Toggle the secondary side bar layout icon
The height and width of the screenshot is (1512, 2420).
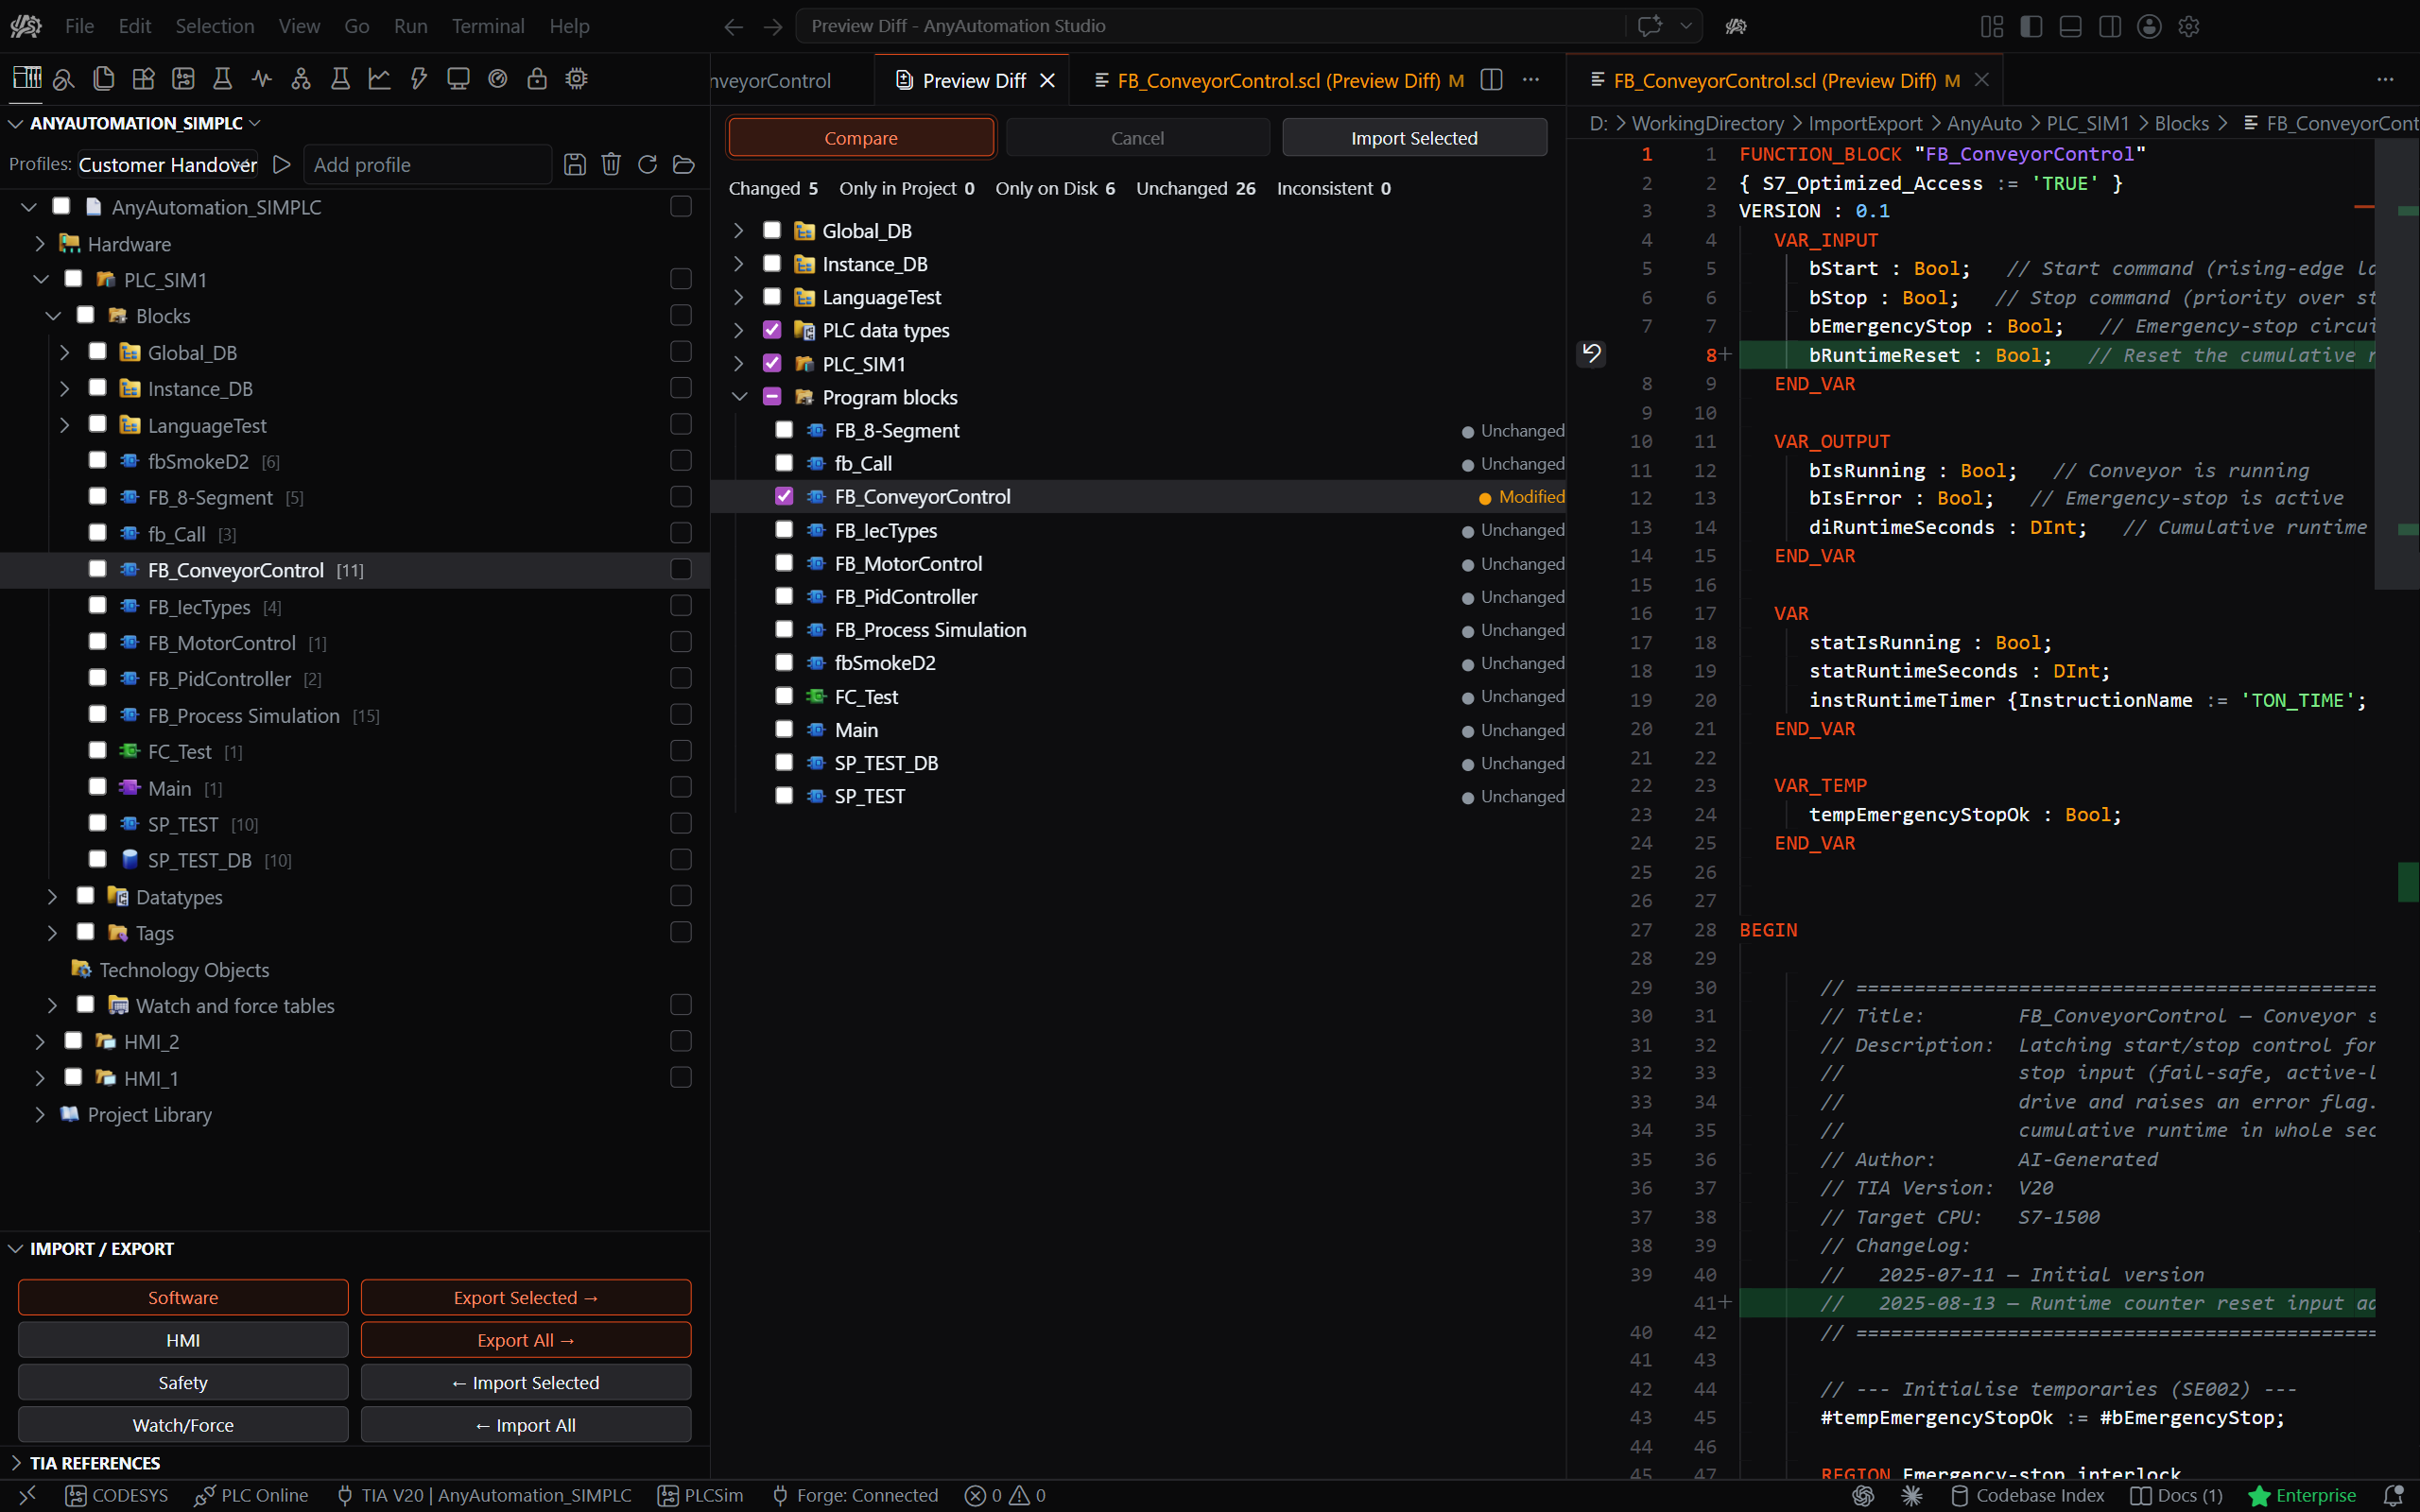point(2110,26)
